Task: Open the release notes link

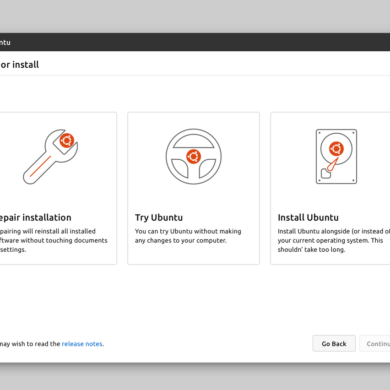Action: click(82, 344)
